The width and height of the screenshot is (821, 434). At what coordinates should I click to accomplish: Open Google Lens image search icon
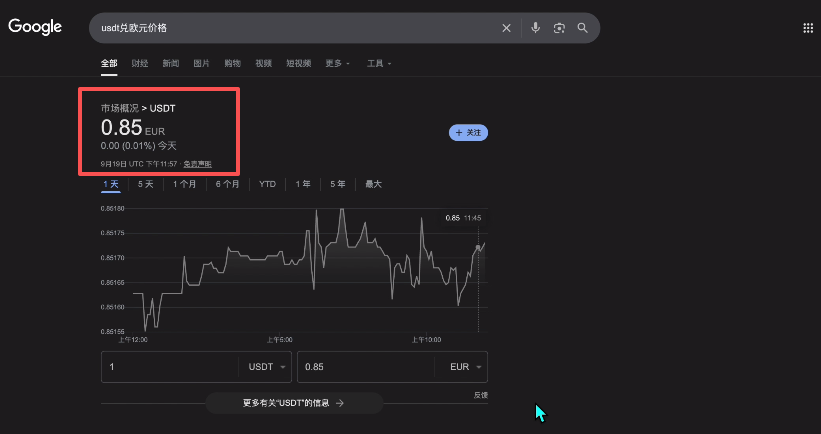559,28
